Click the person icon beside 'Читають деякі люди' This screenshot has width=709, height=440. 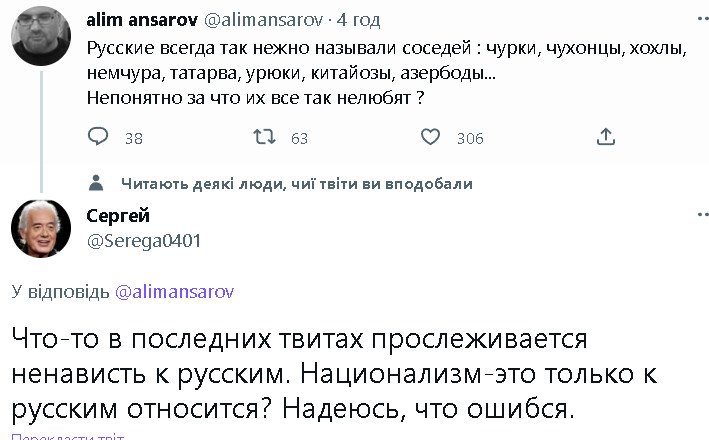point(97,182)
